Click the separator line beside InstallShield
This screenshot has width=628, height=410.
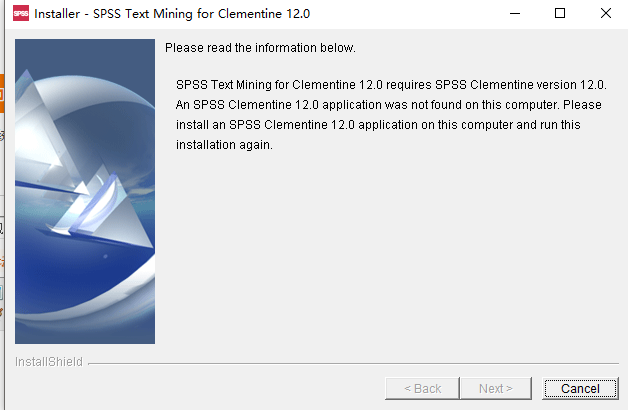tap(350, 363)
